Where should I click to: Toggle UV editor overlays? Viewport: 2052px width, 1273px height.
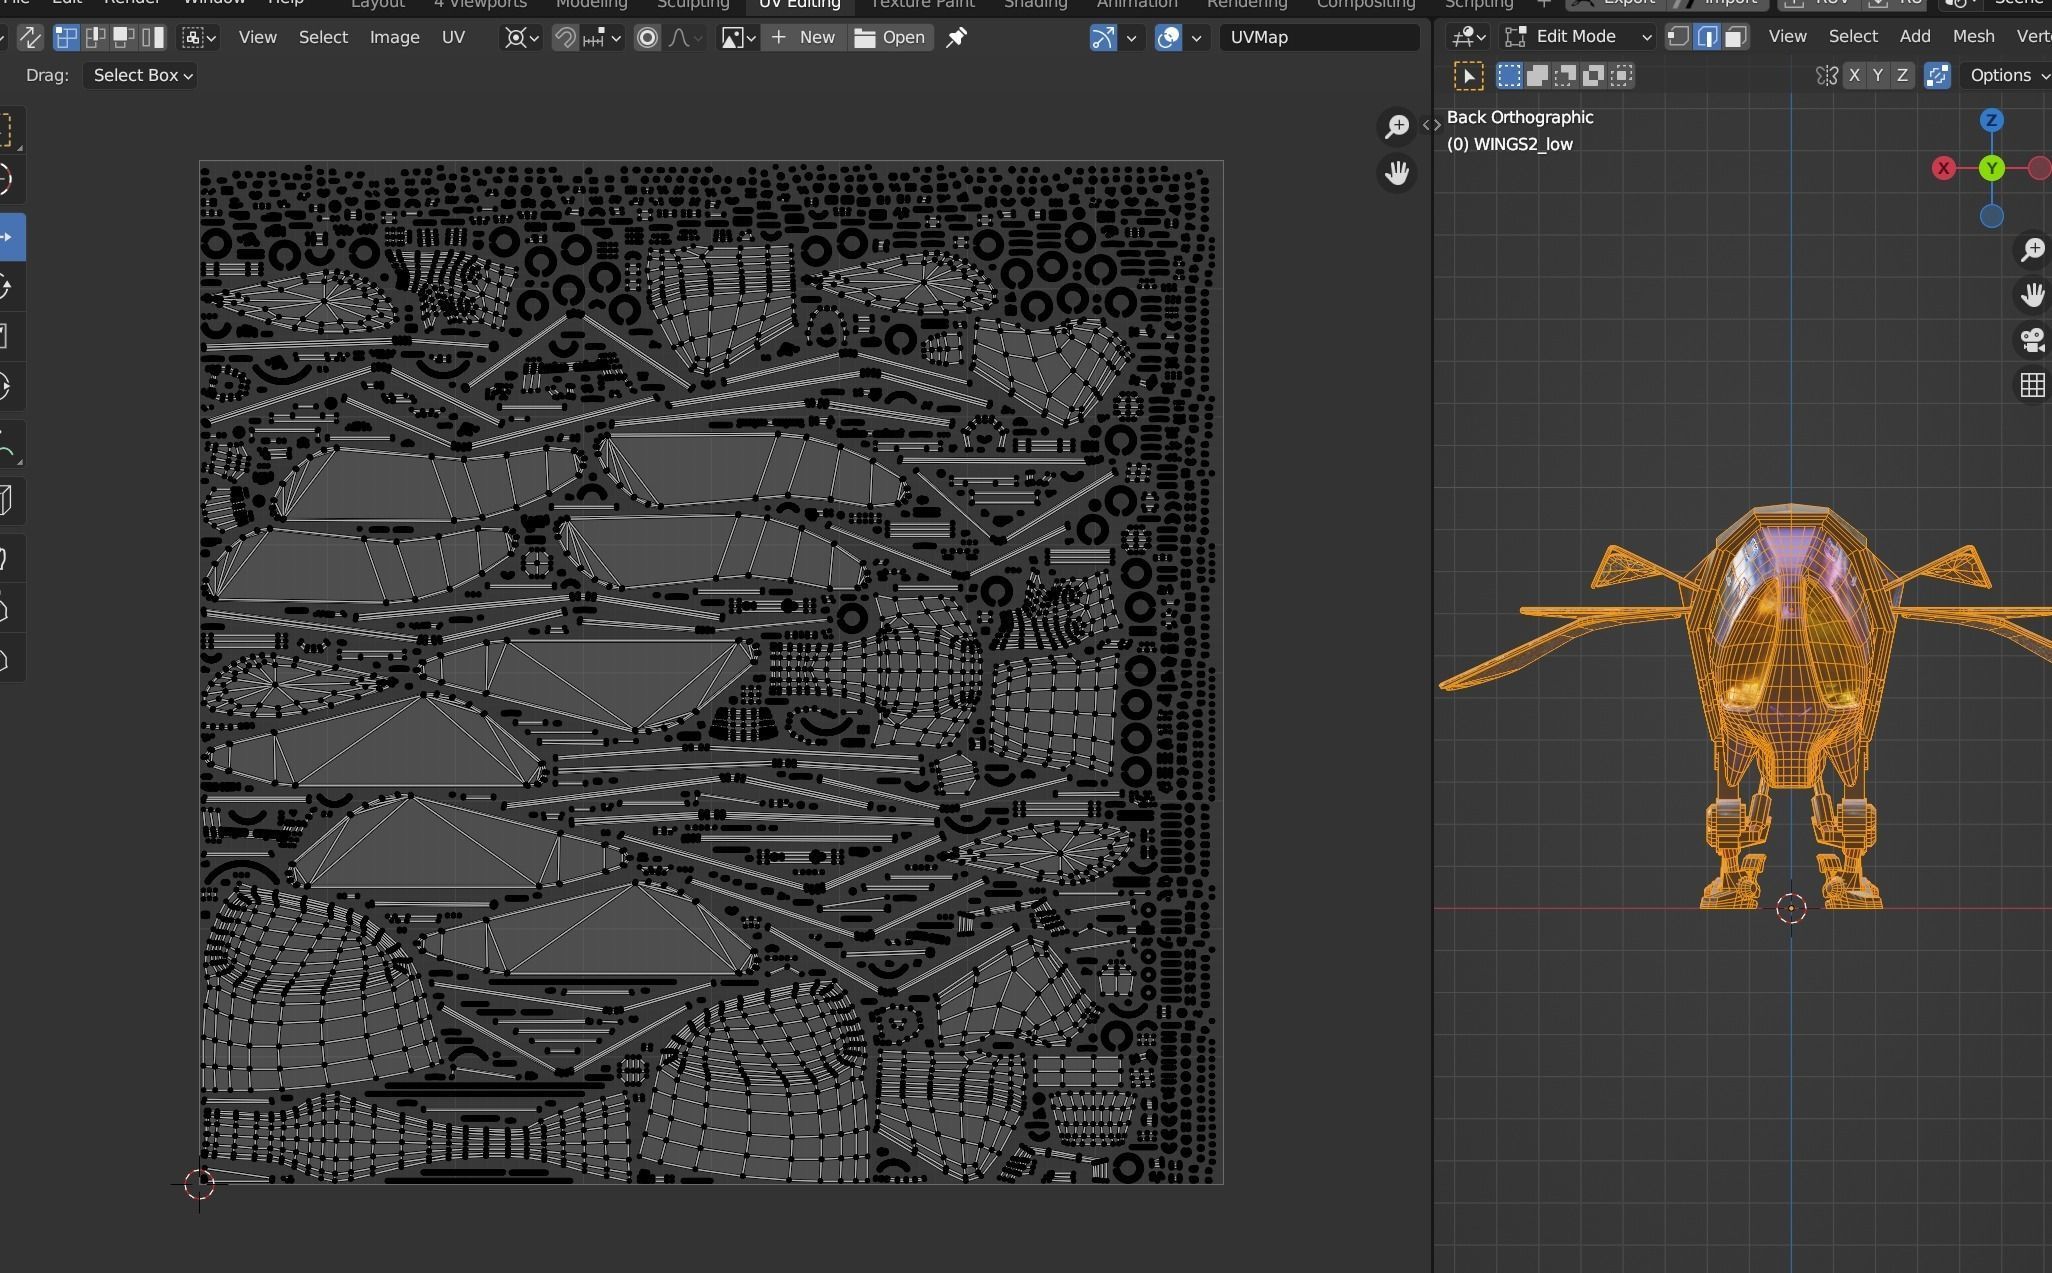pyautogui.click(x=1168, y=38)
